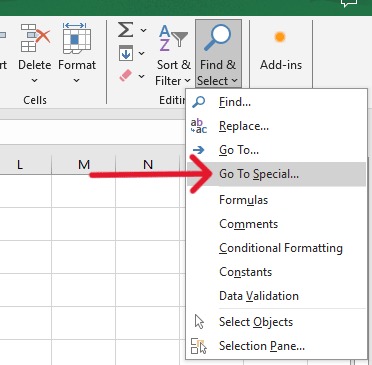372x365 pixels.
Task: Click the comments icon in title bar
Action: point(349,3)
